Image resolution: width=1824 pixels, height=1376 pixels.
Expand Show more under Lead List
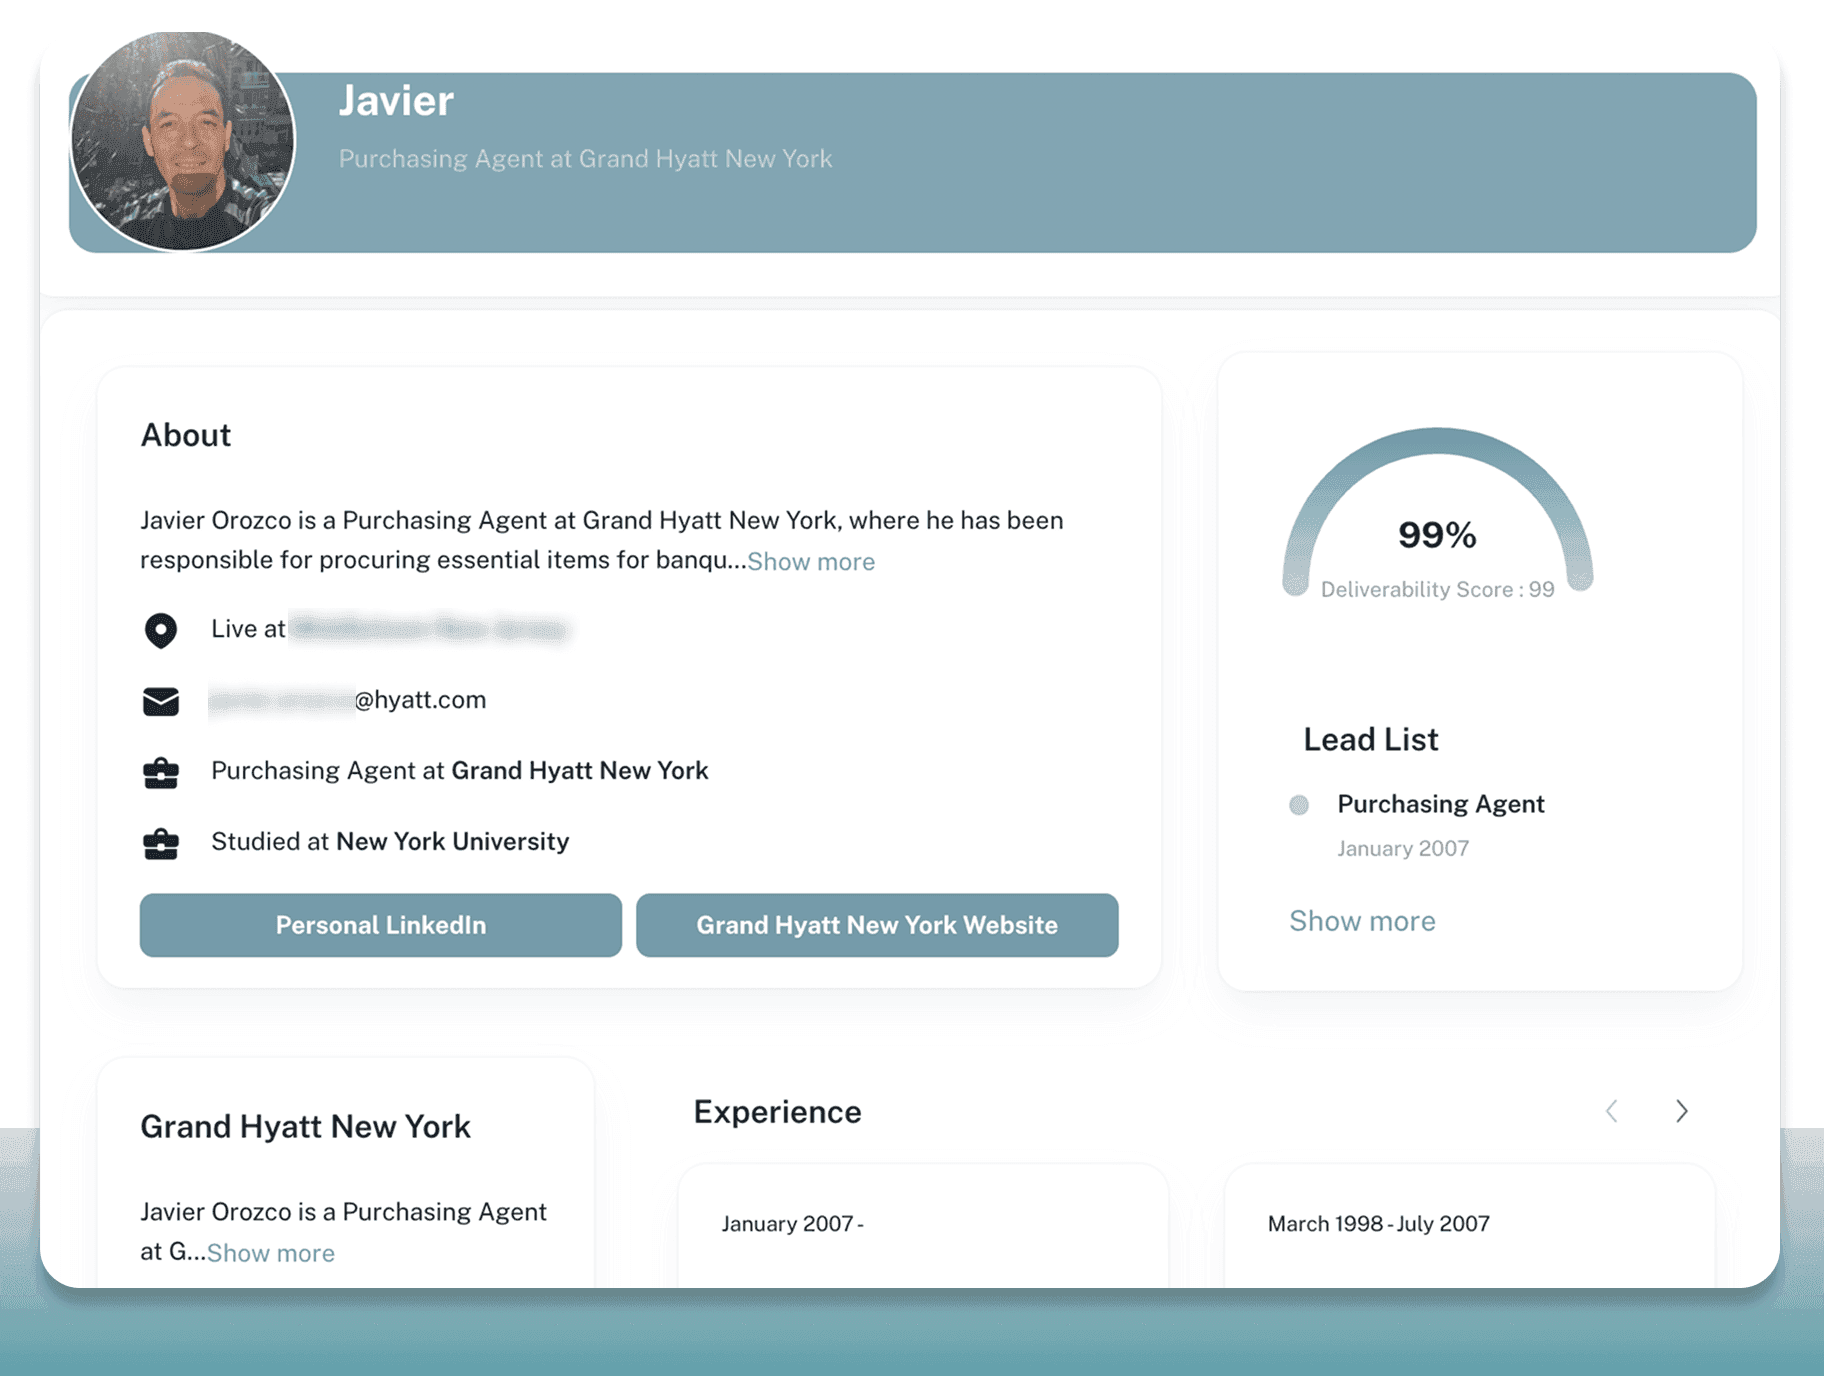(x=1362, y=921)
